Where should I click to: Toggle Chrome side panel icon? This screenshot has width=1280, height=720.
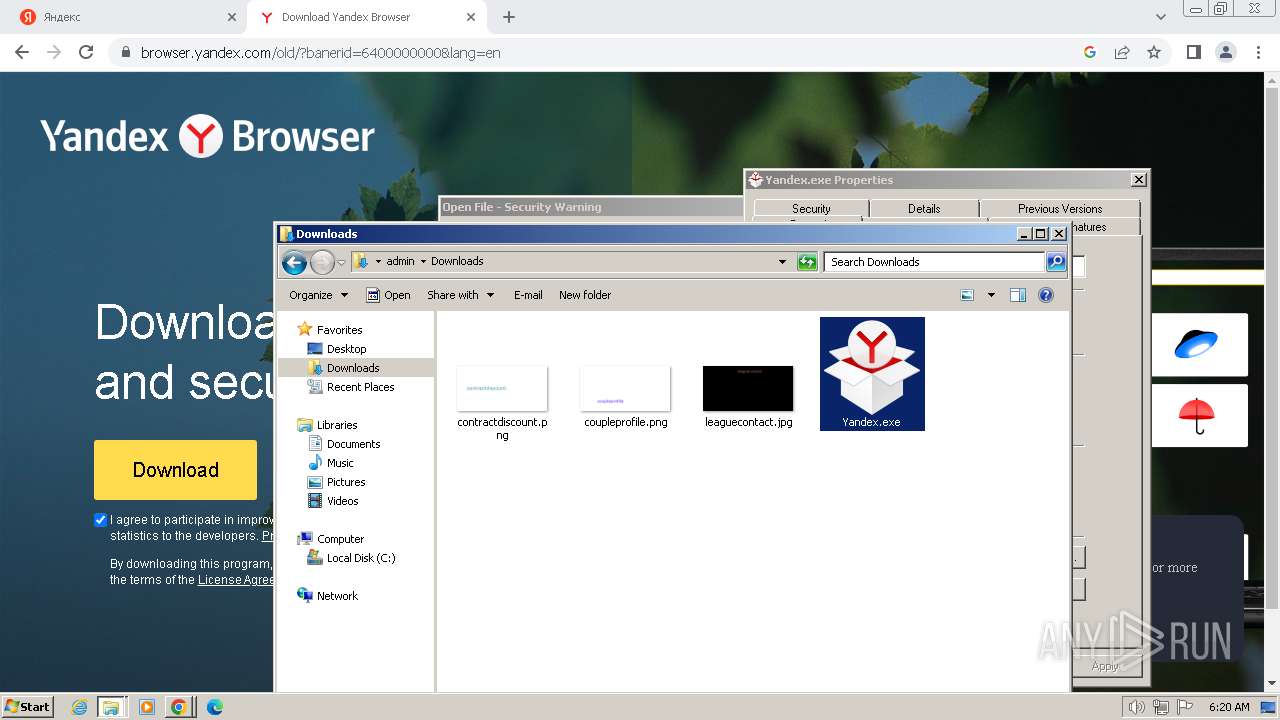(1194, 52)
